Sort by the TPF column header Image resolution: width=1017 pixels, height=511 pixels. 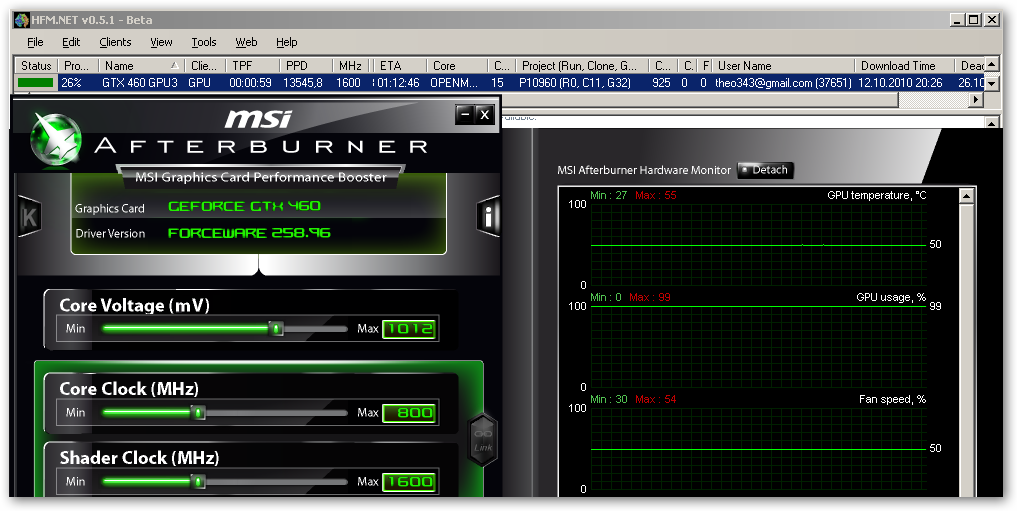252,65
